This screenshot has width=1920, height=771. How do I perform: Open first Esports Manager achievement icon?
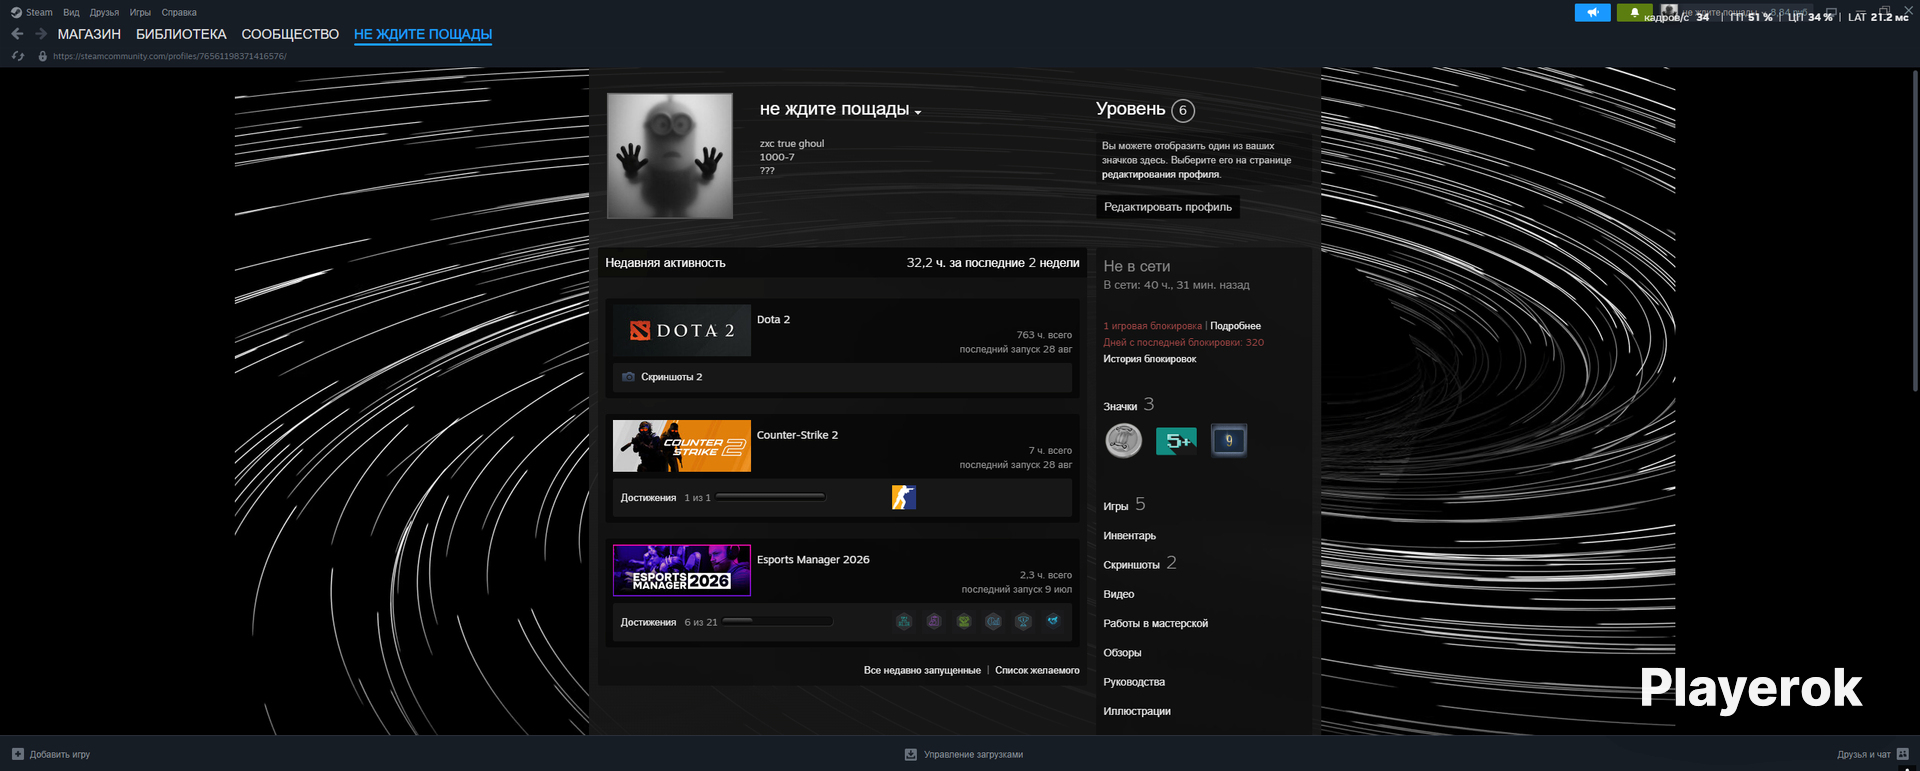pyautogui.click(x=904, y=621)
